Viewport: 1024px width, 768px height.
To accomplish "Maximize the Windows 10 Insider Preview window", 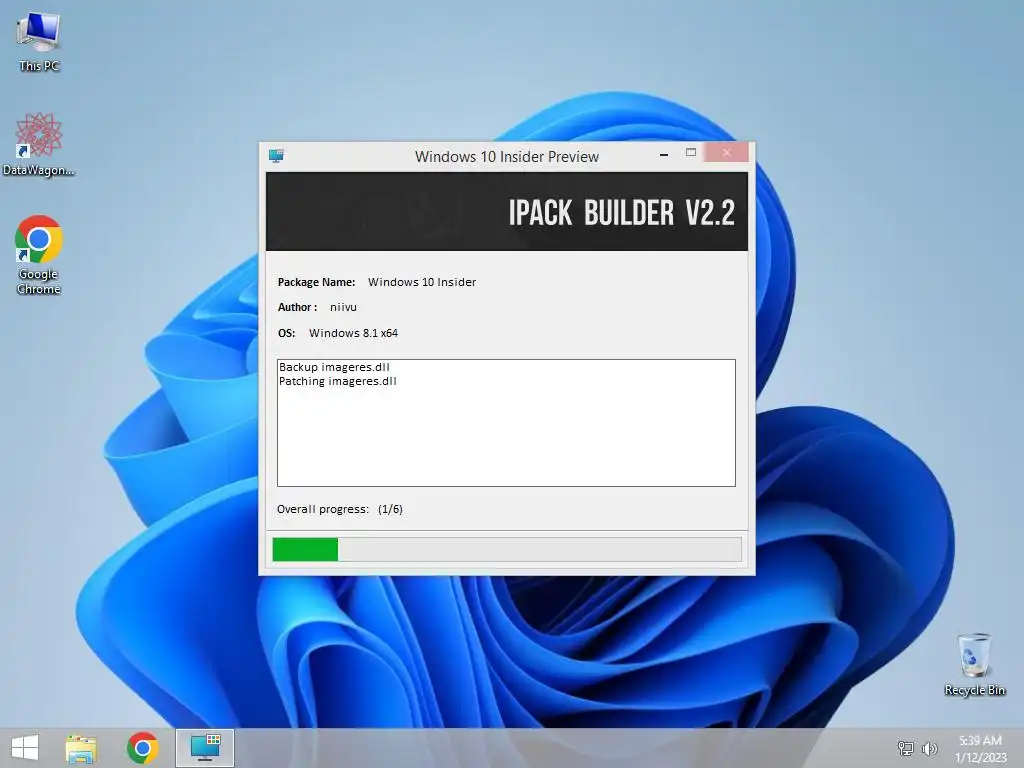I will (691, 153).
